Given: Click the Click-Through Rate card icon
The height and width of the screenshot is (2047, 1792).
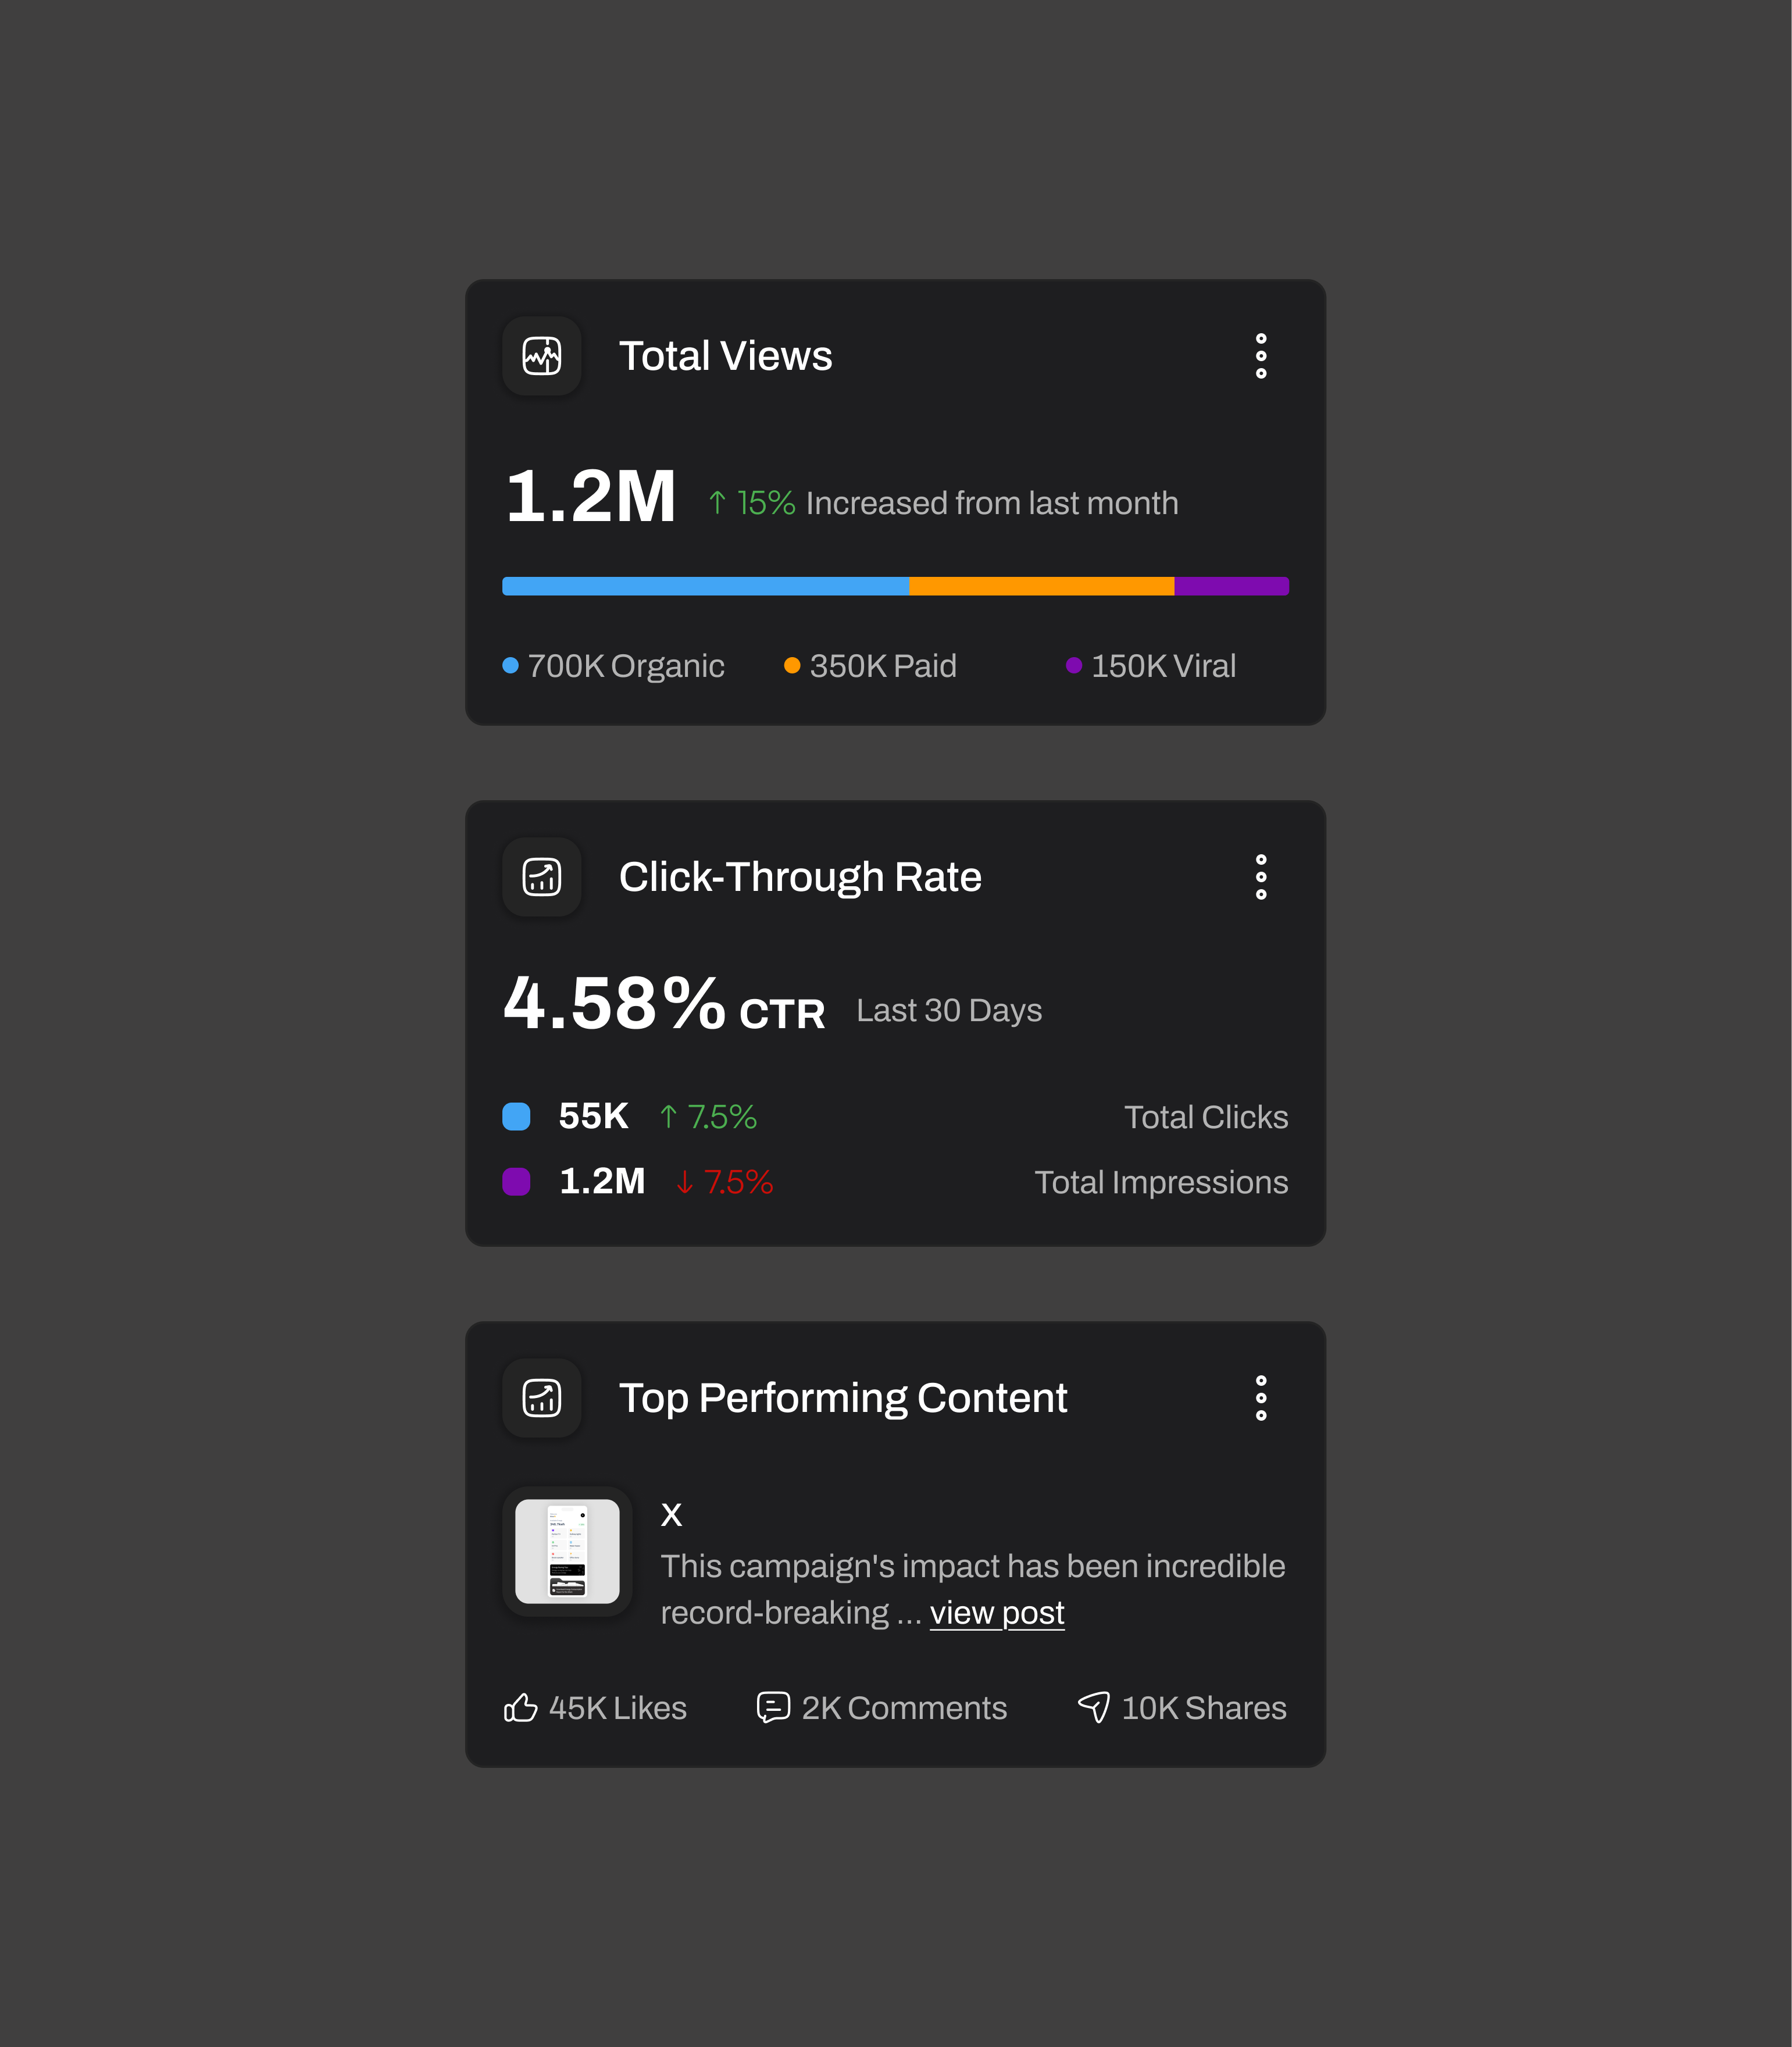Looking at the screenshot, I should click(542, 877).
